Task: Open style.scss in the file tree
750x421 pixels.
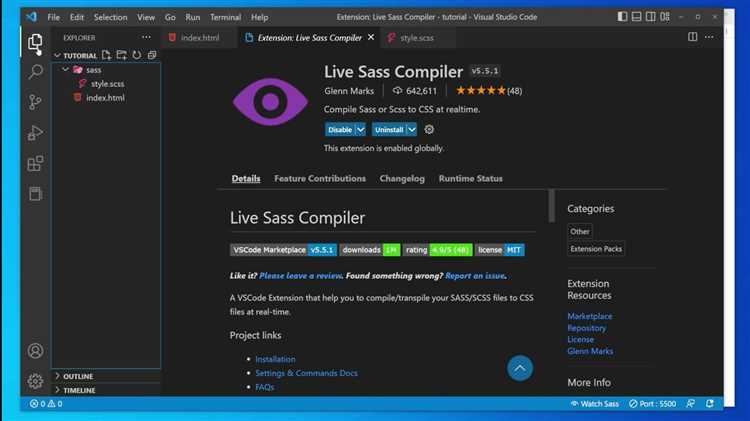Action: pyautogui.click(x=106, y=84)
